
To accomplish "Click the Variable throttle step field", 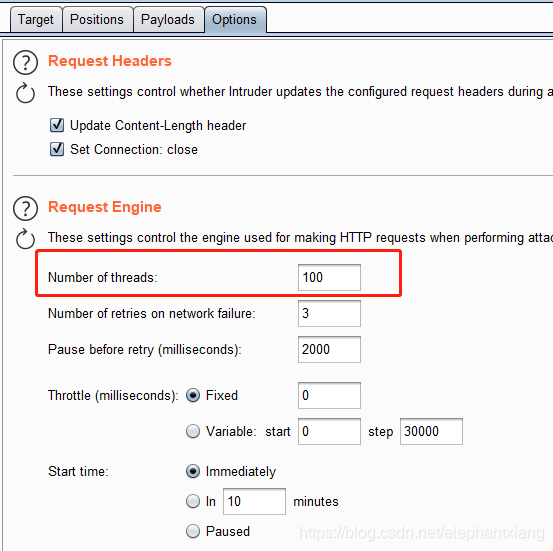I will pos(431,431).
